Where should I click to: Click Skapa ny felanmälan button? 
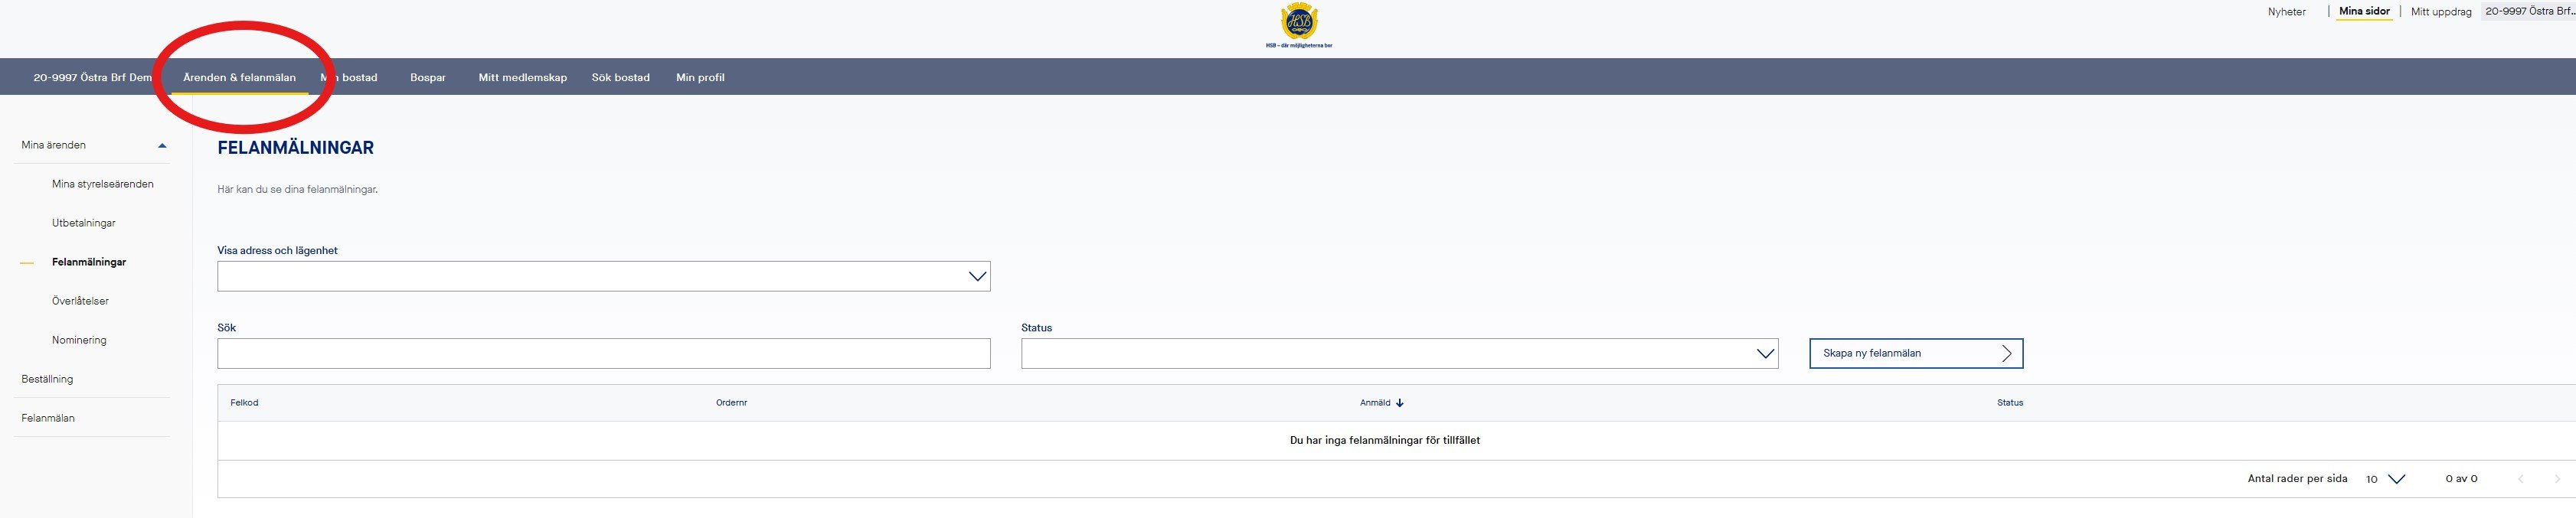pos(1915,353)
